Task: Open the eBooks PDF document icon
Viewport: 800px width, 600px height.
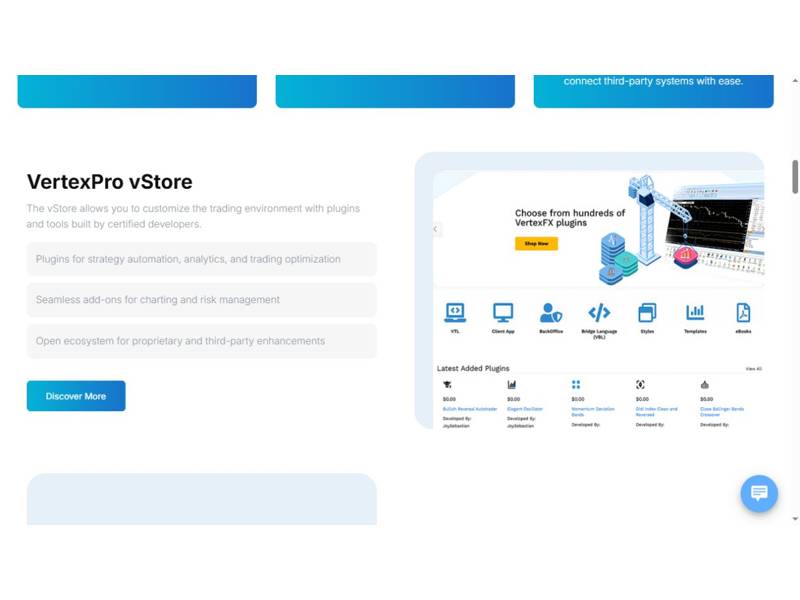Action: click(x=743, y=313)
